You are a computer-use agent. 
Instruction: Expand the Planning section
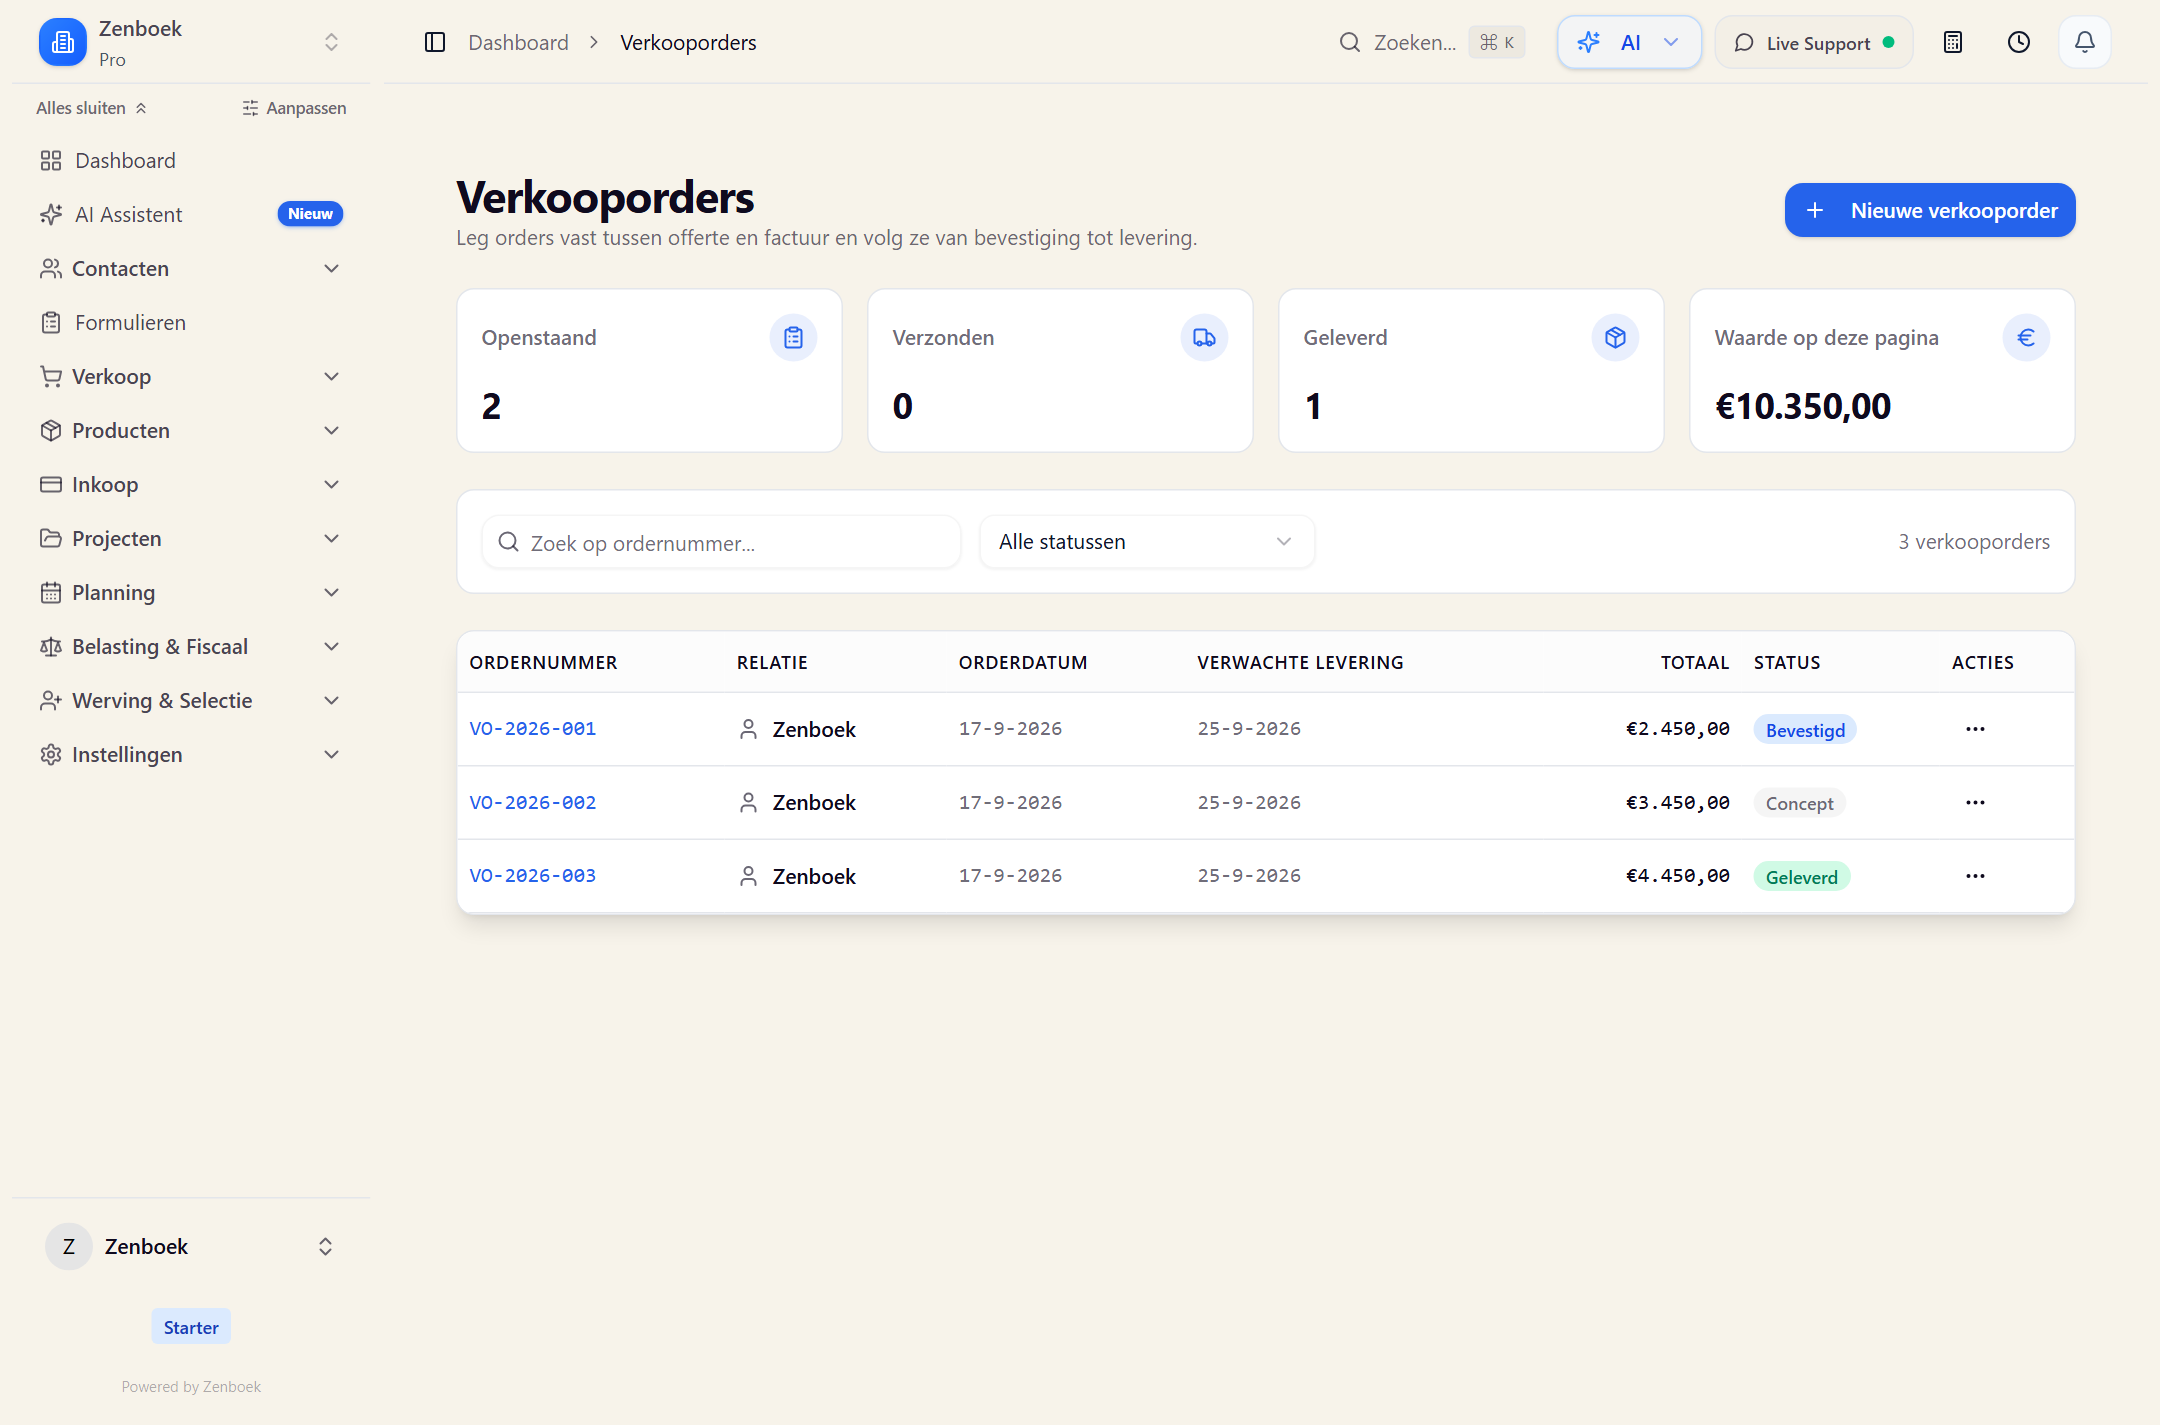[190, 592]
